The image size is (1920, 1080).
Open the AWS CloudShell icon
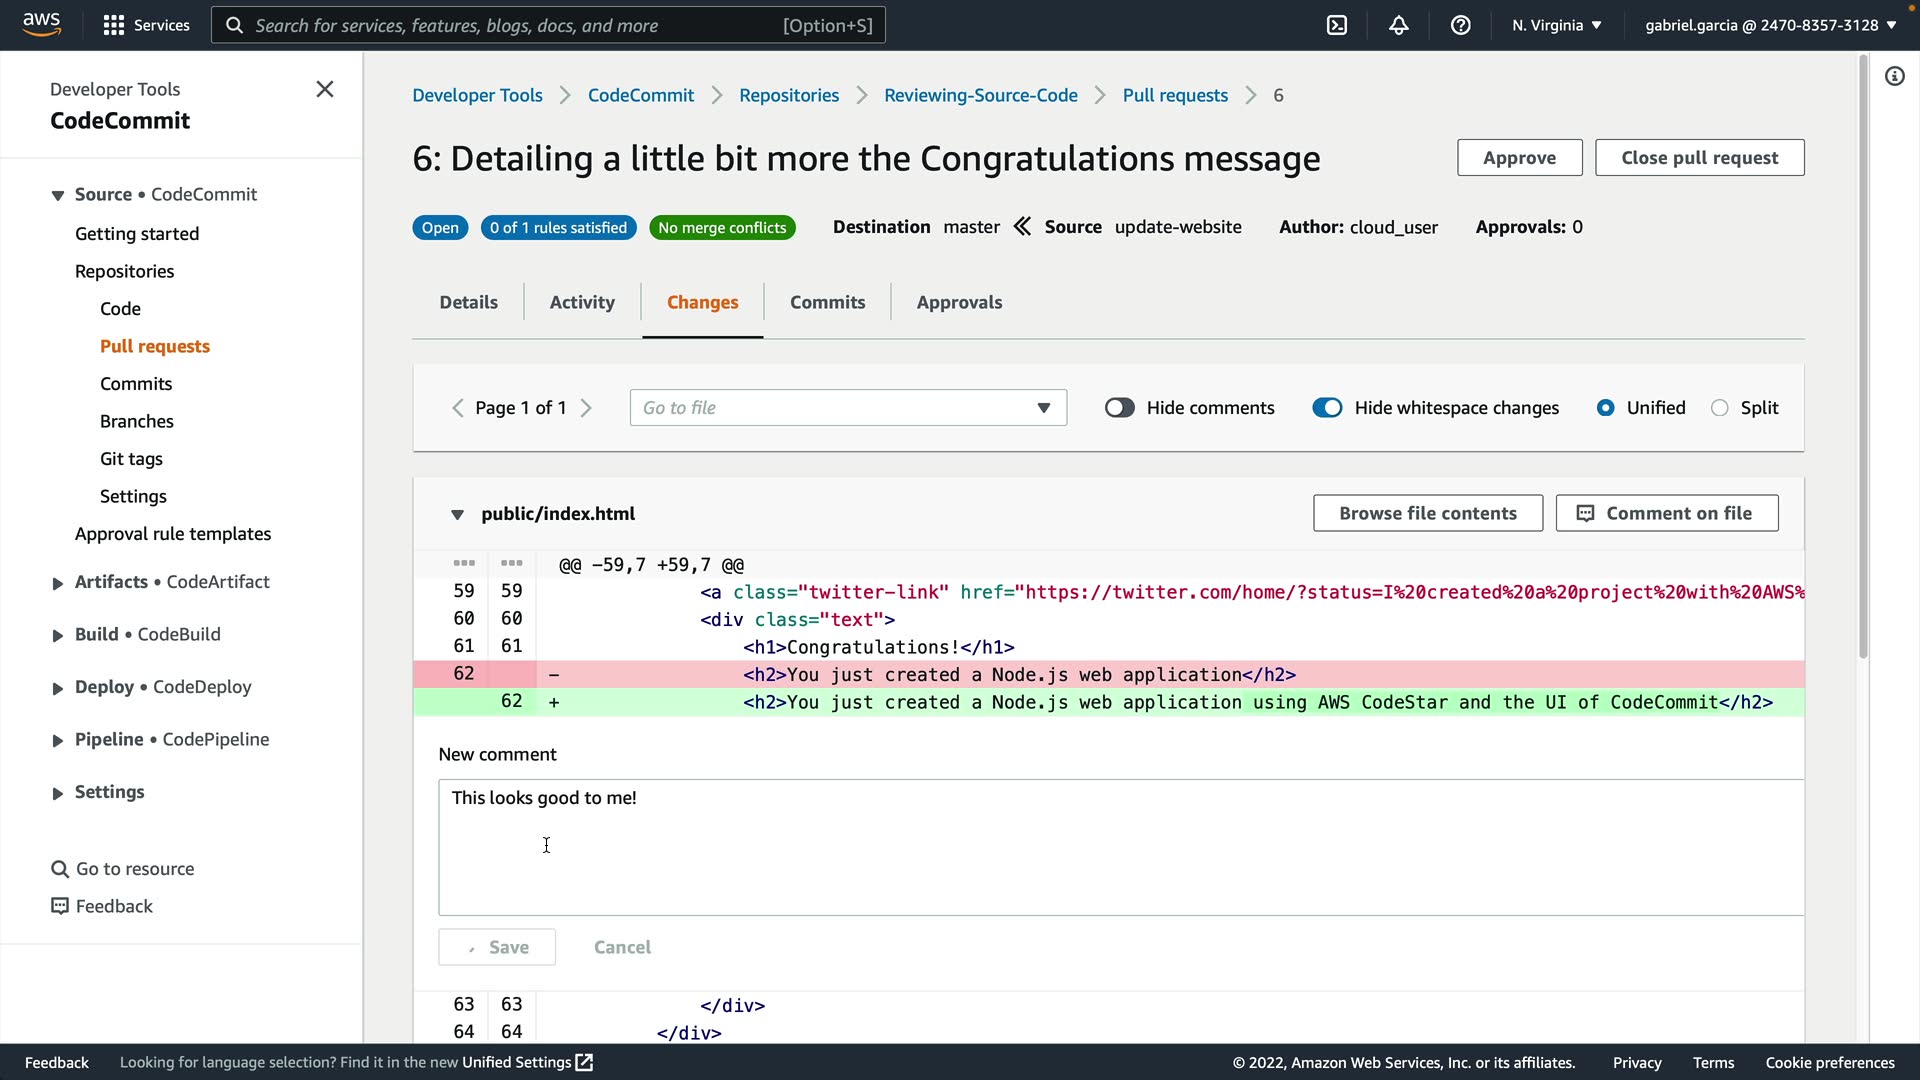click(1337, 25)
